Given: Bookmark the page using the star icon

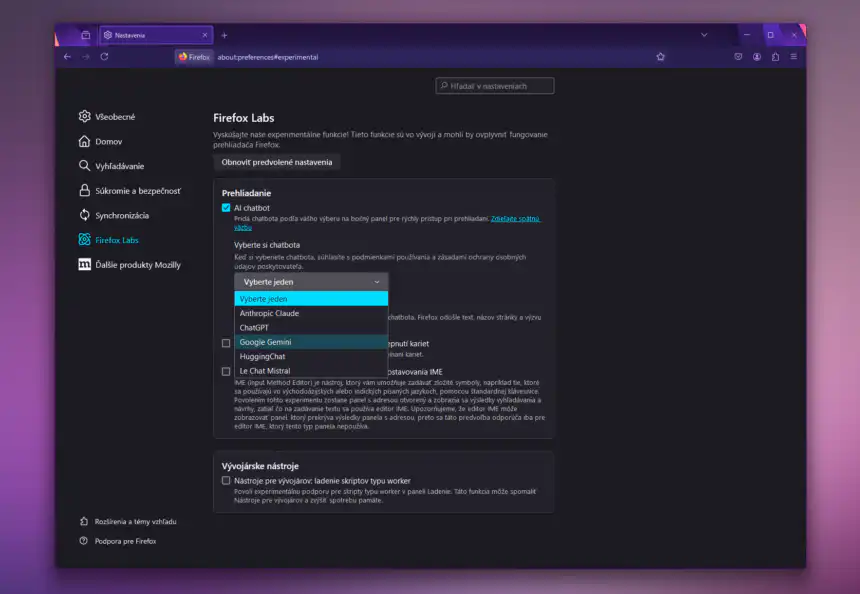Looking at the screenshot, I should [x=660, y=57].
